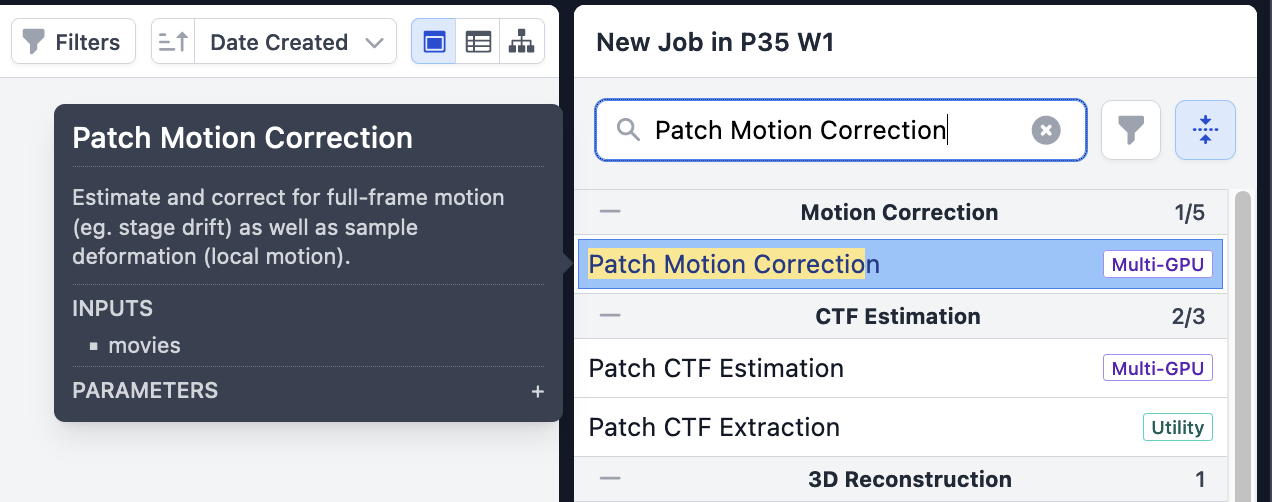Click the Filters funnel button

coord(73,42)
